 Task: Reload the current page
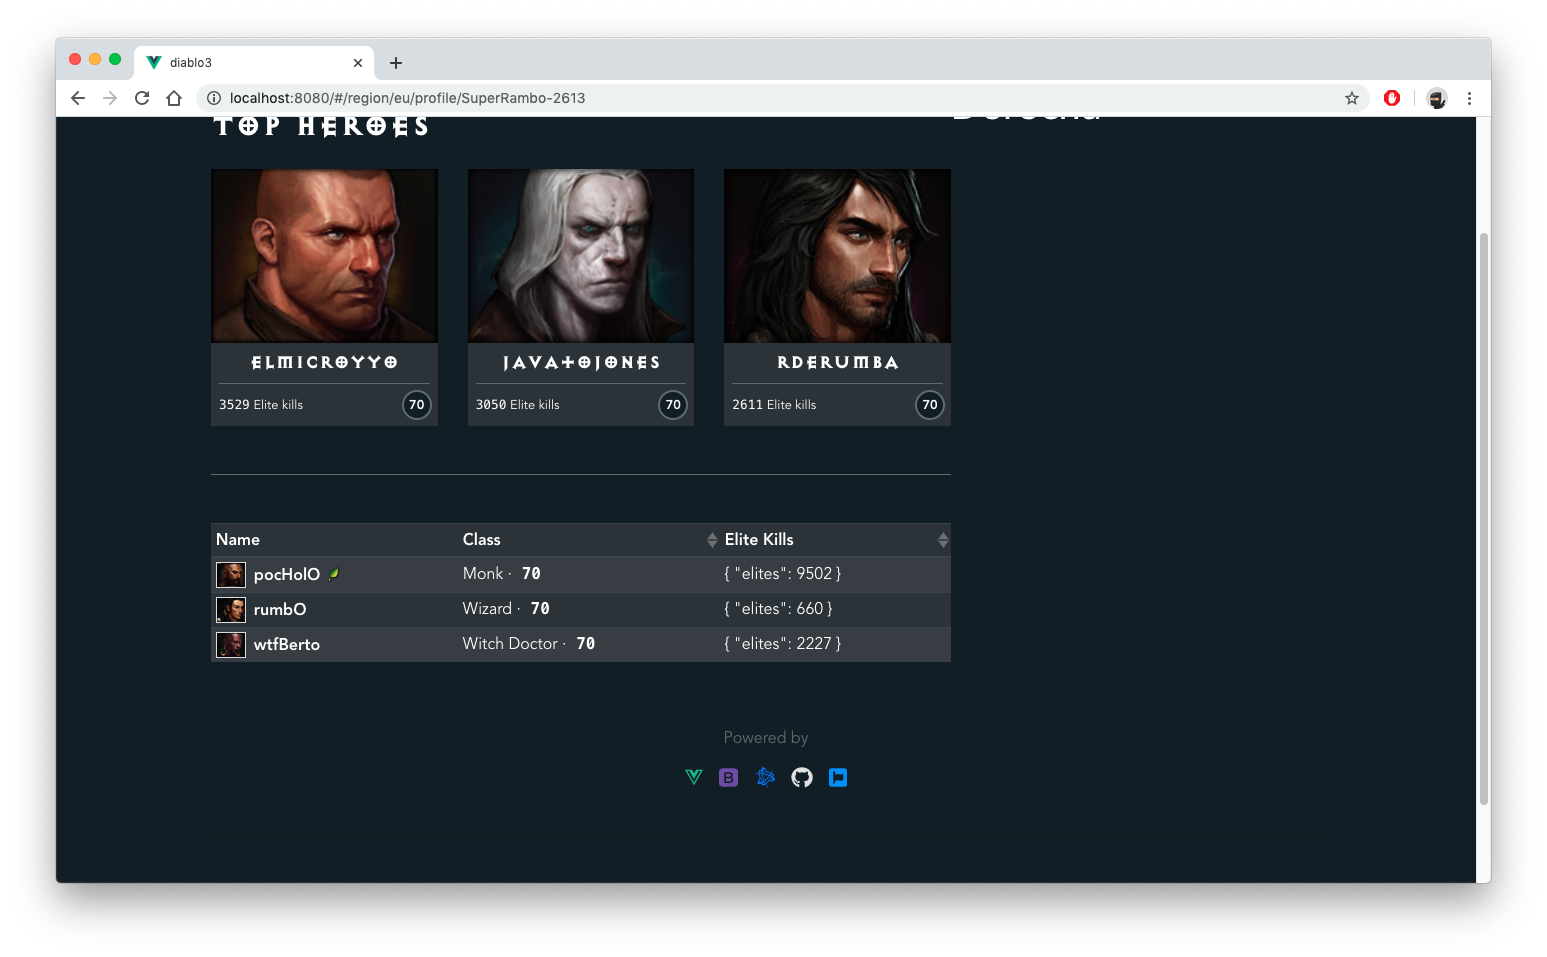142,98
